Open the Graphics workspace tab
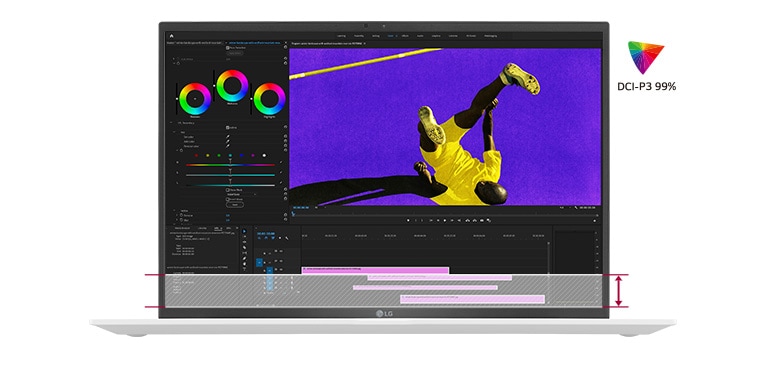 pyautogui.click(x=436, y=36)
